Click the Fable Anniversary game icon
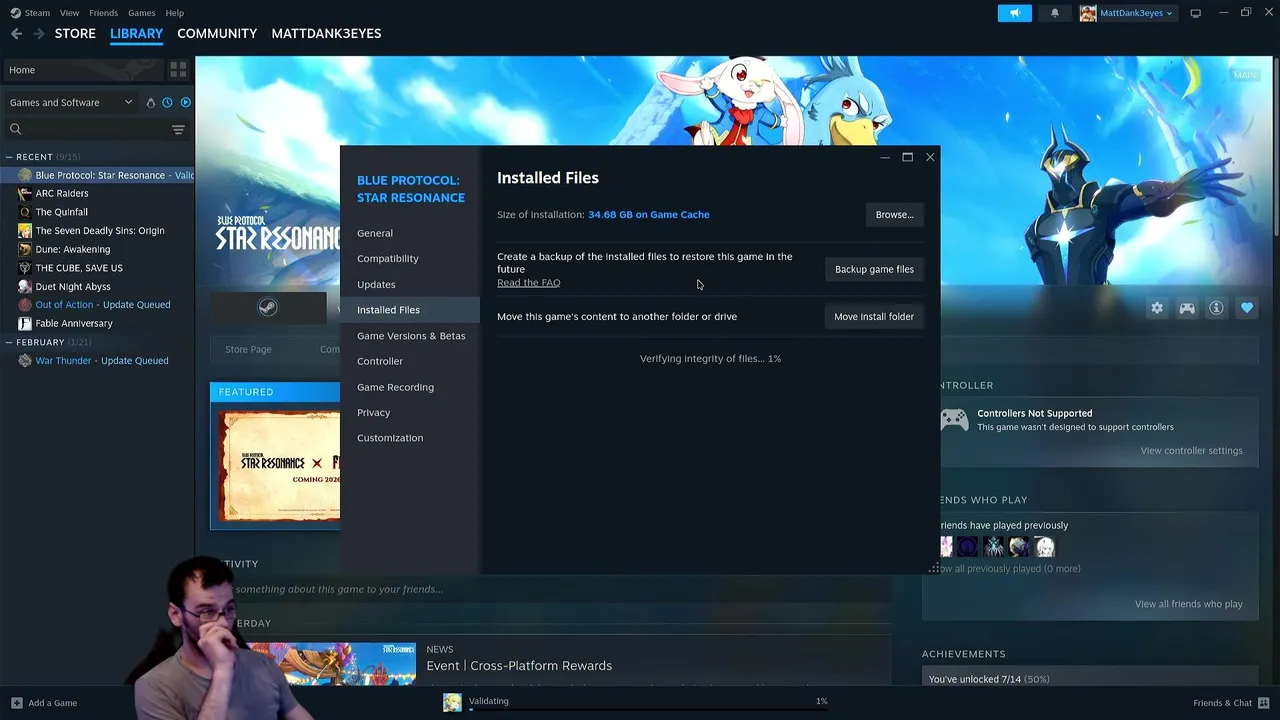This screenshot has width=1280, height=720. pos(25,323)
